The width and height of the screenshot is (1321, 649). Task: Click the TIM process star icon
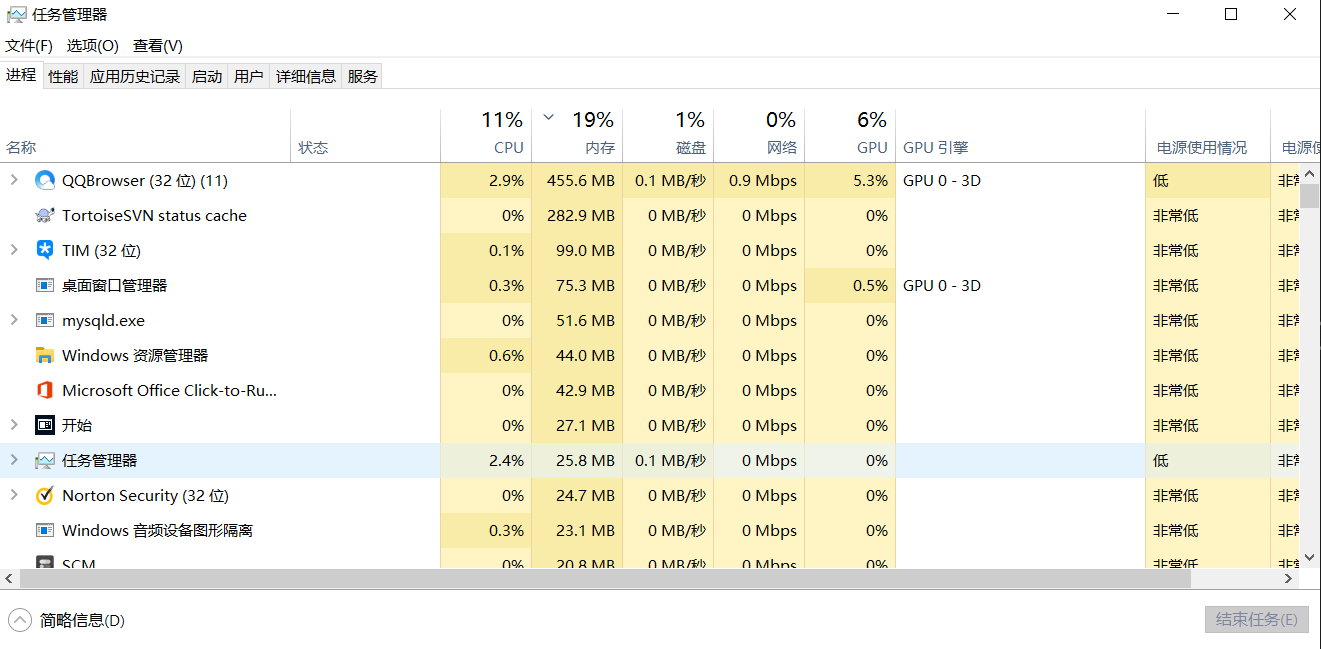(x=45, y=251)
